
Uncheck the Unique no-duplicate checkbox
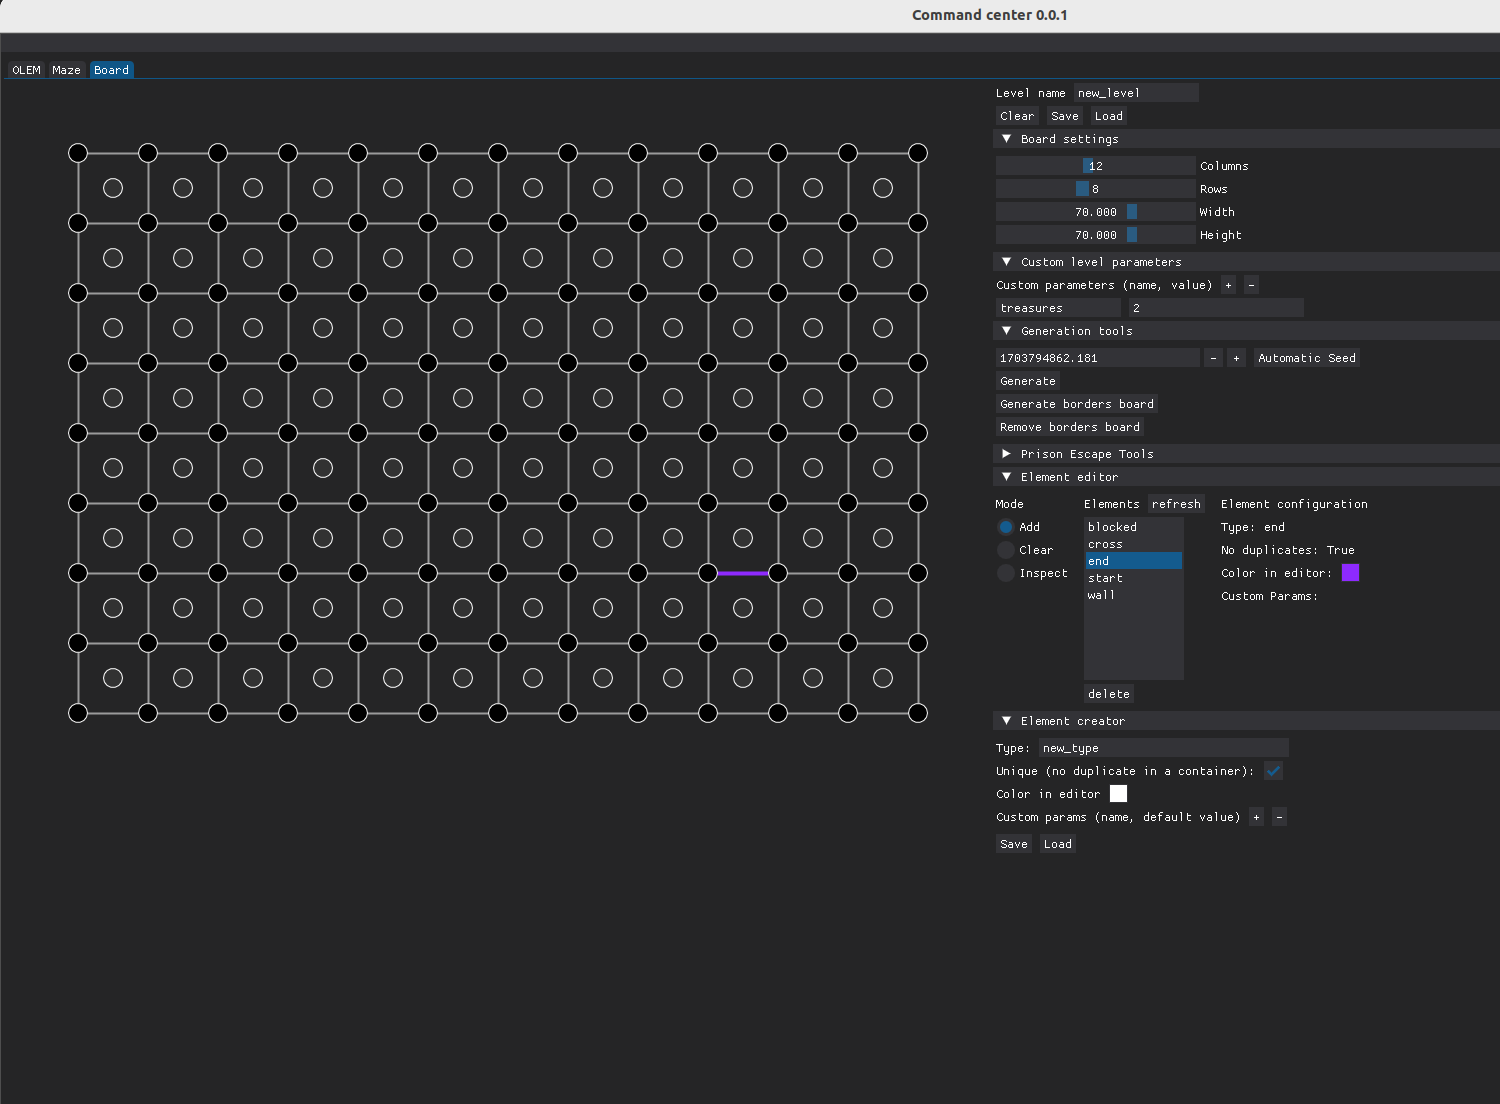1273,771
